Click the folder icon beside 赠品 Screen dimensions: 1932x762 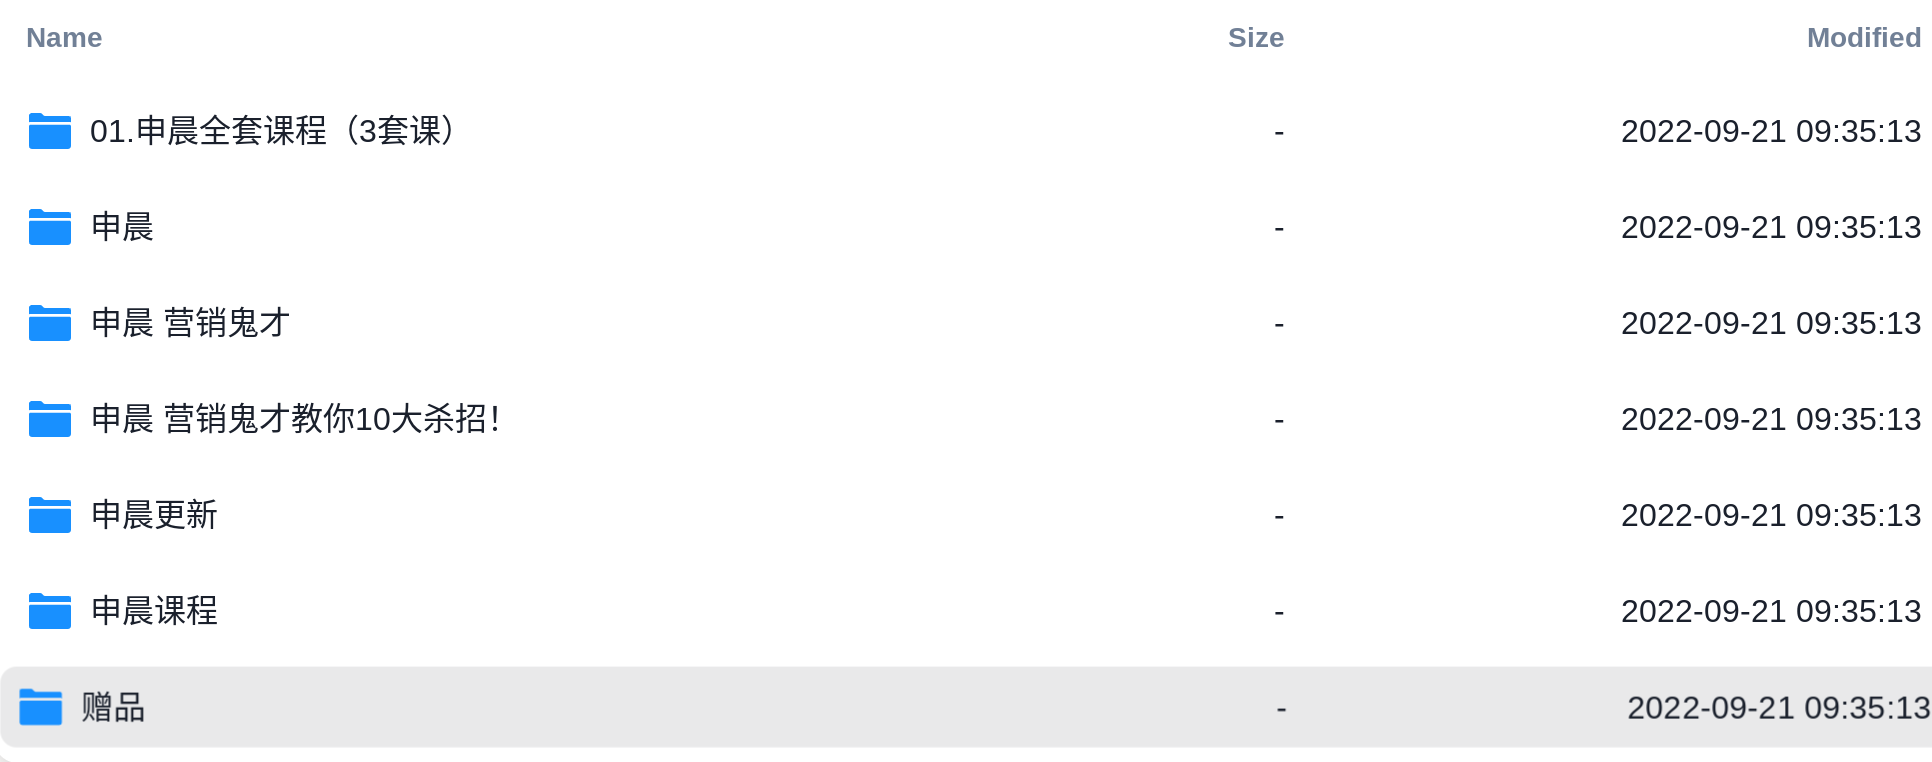(x=41, y=707)
